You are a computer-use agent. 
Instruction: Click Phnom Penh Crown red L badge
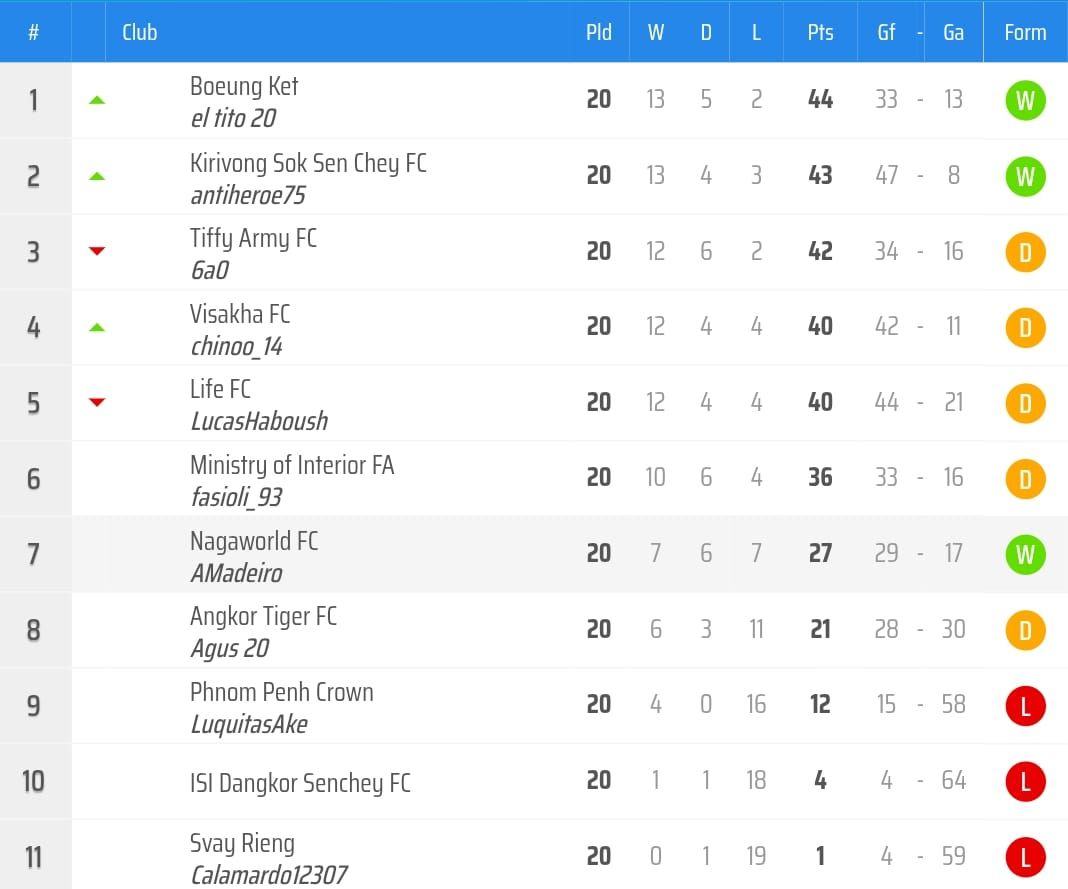click(x=1025, y=706)
